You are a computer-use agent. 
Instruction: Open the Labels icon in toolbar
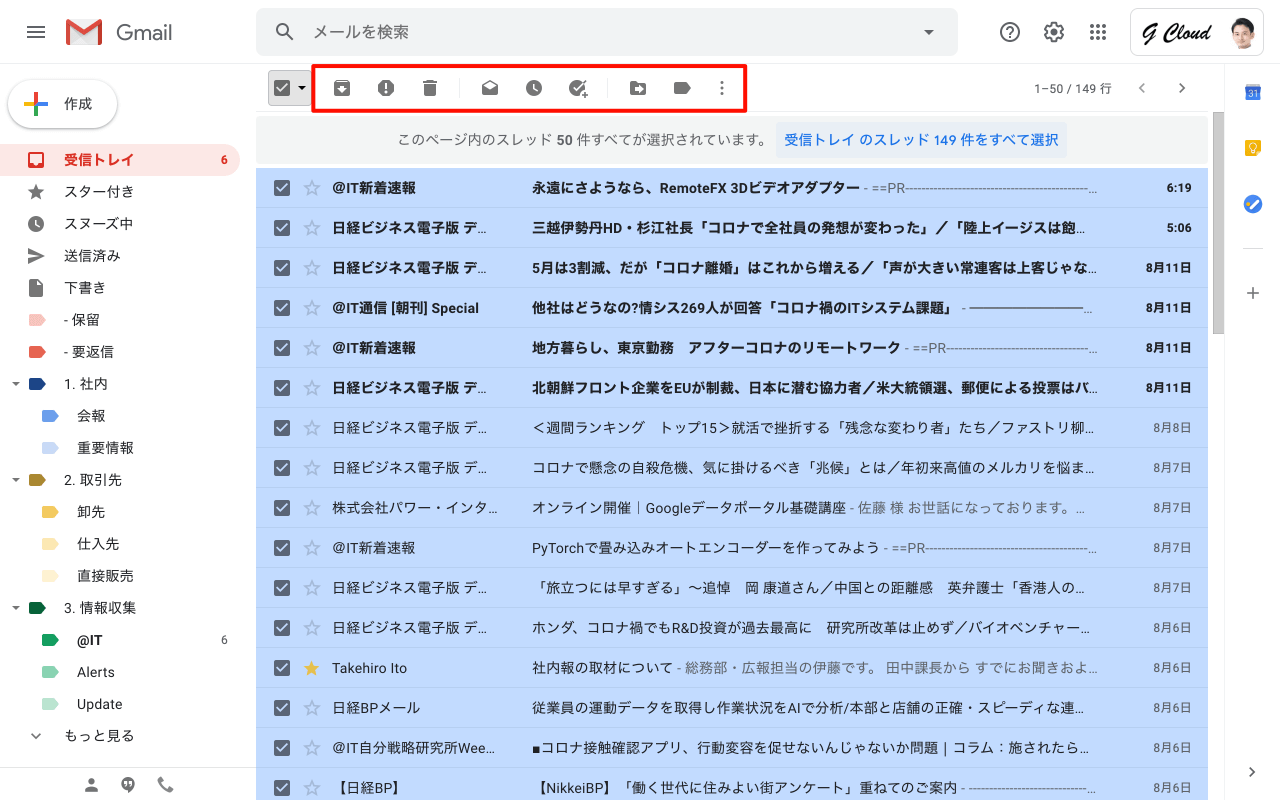click(x=682, y=88)
